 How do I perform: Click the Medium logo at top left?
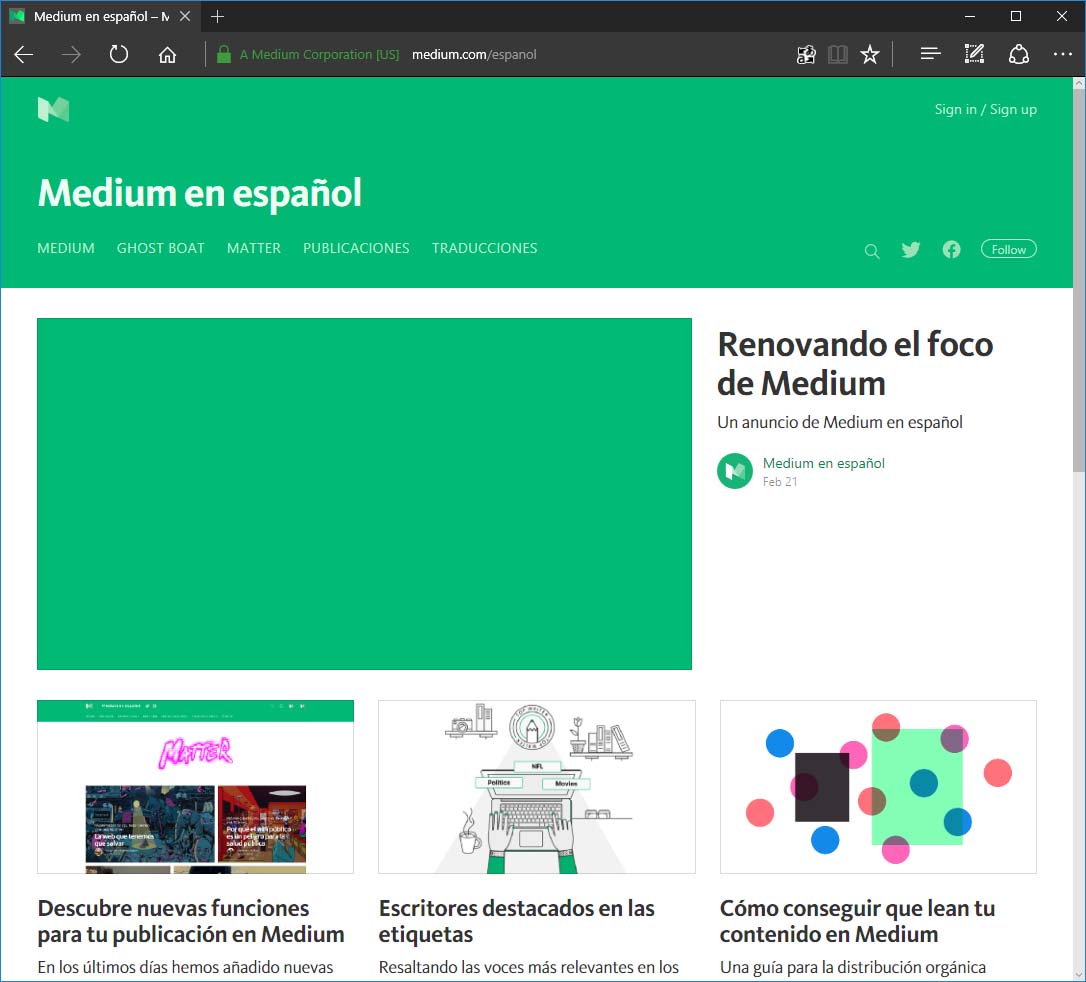[53, 109]
